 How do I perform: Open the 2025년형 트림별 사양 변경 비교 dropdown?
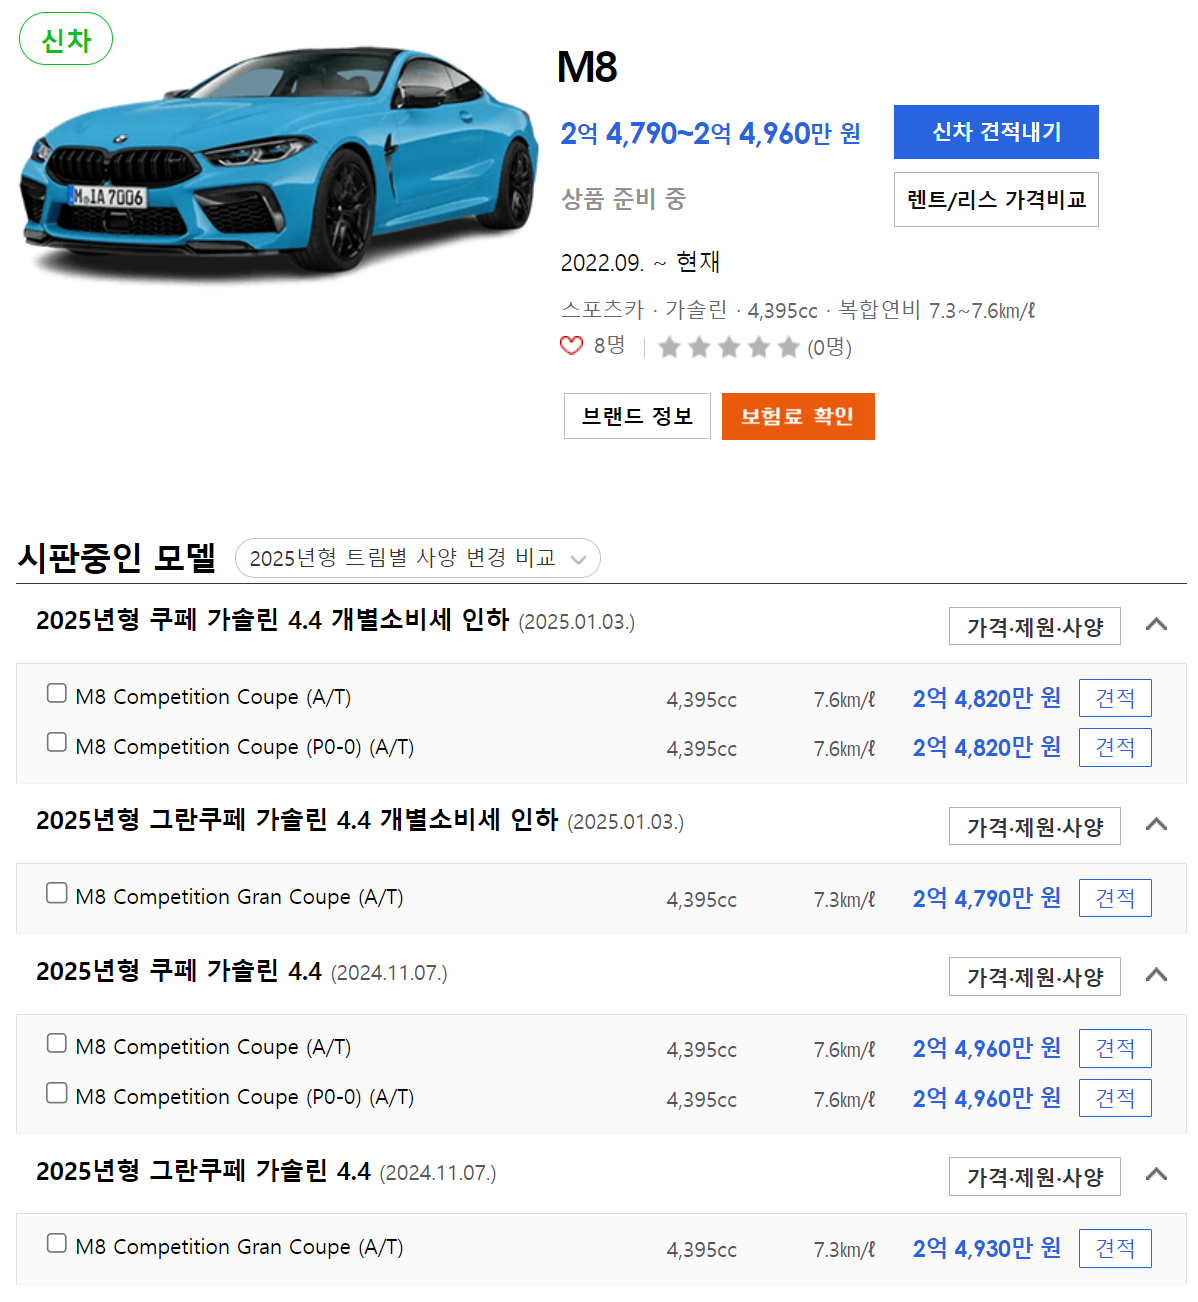click(418, 558)
